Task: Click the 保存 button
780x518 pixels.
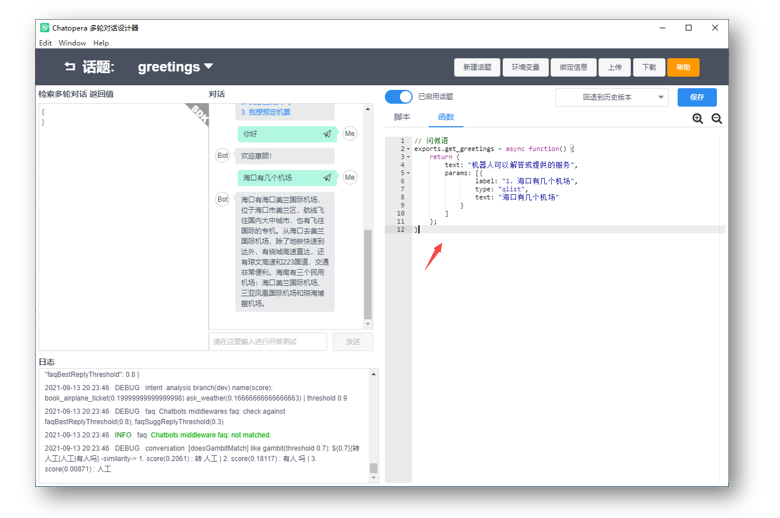Action: [696, 97]
